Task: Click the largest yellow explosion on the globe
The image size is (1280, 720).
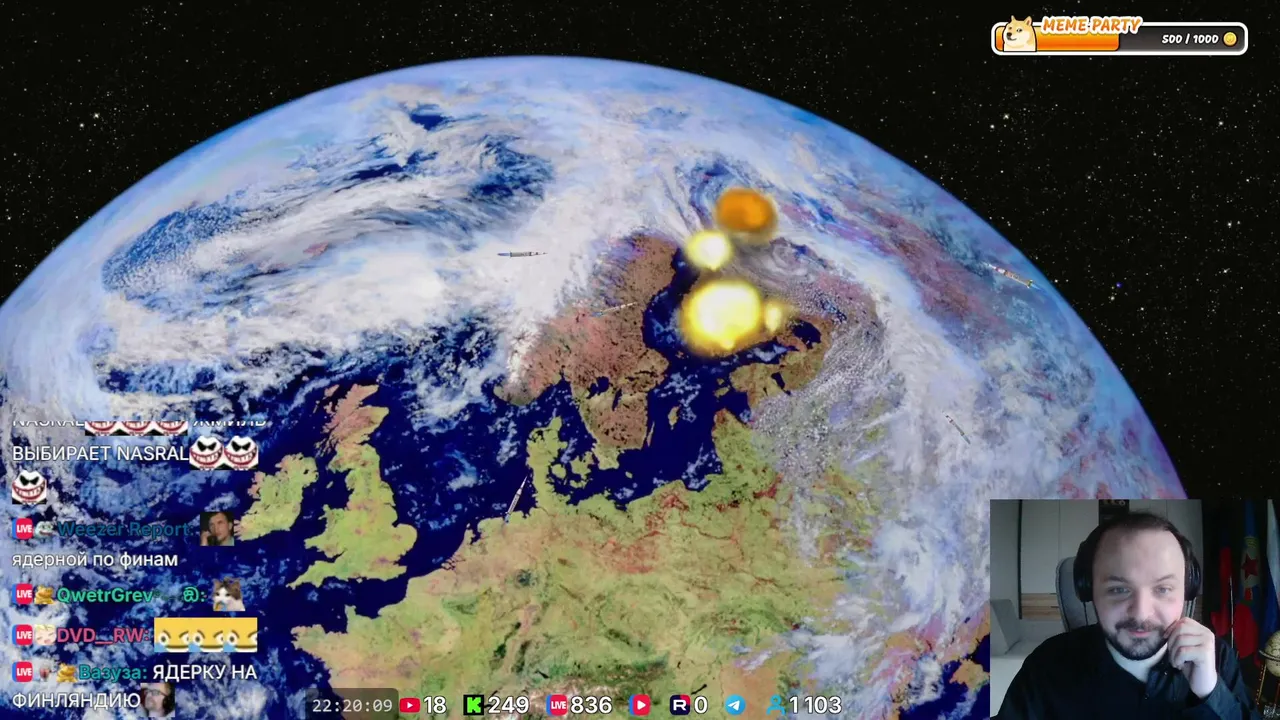Action: click(723, 314)
